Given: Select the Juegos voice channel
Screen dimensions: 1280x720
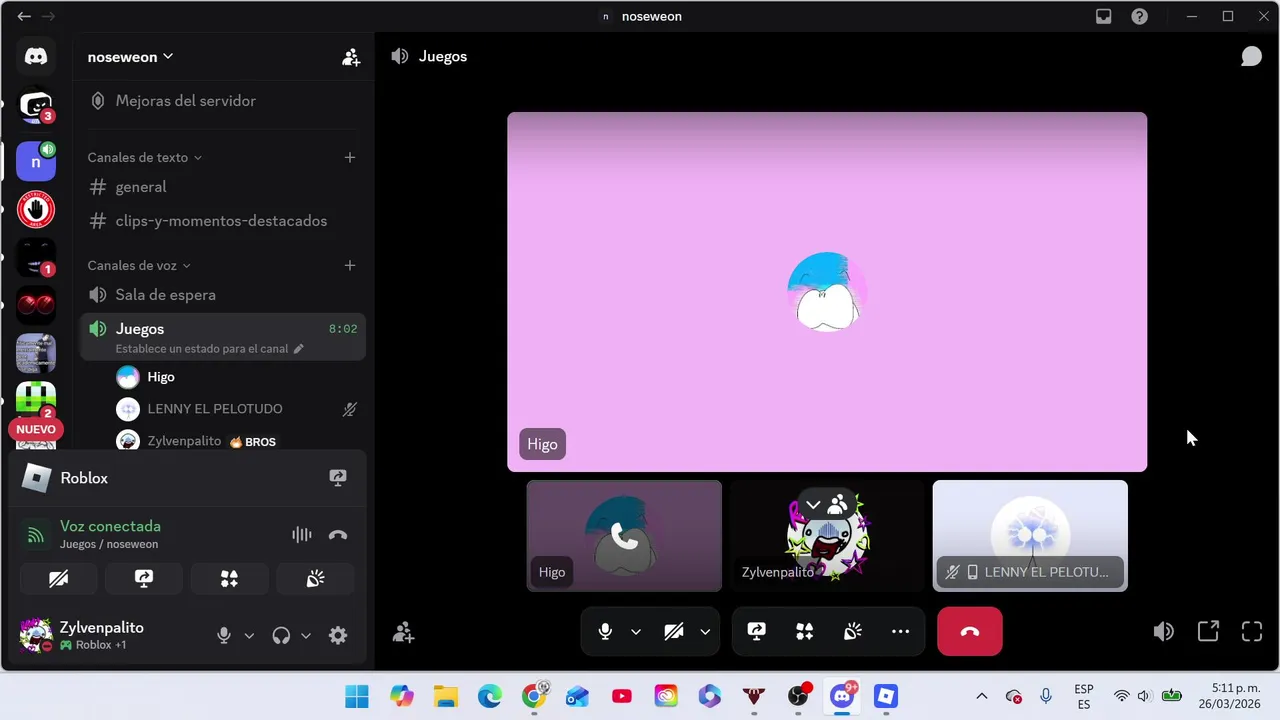Looking at the screenshot, I should click(x=223, y=337).
